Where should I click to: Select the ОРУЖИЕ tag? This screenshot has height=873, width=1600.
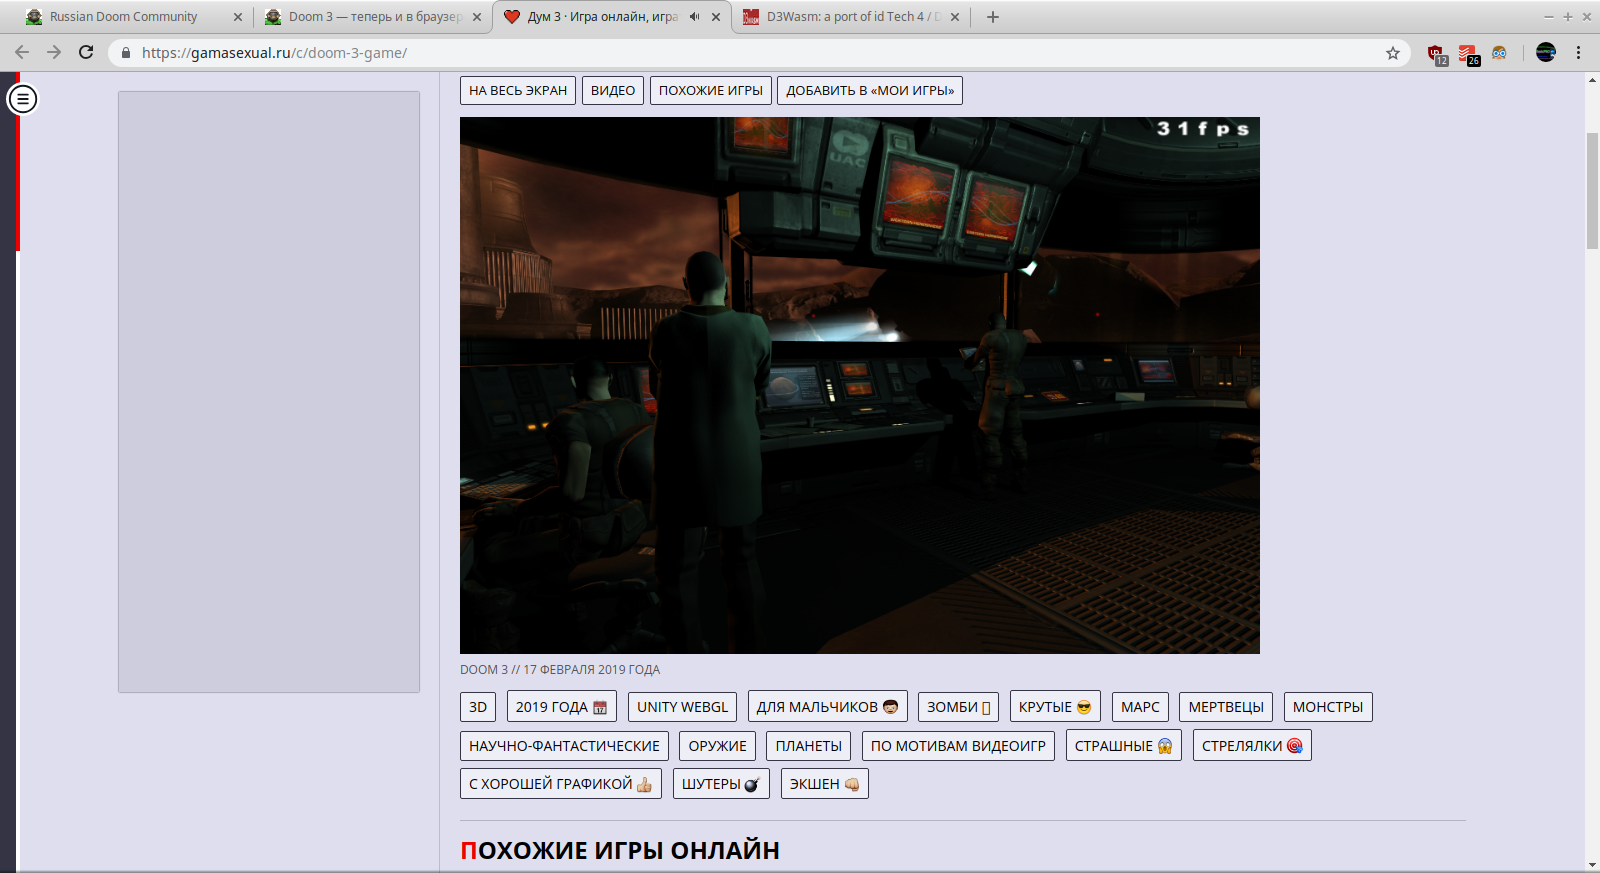coord(717,746)
